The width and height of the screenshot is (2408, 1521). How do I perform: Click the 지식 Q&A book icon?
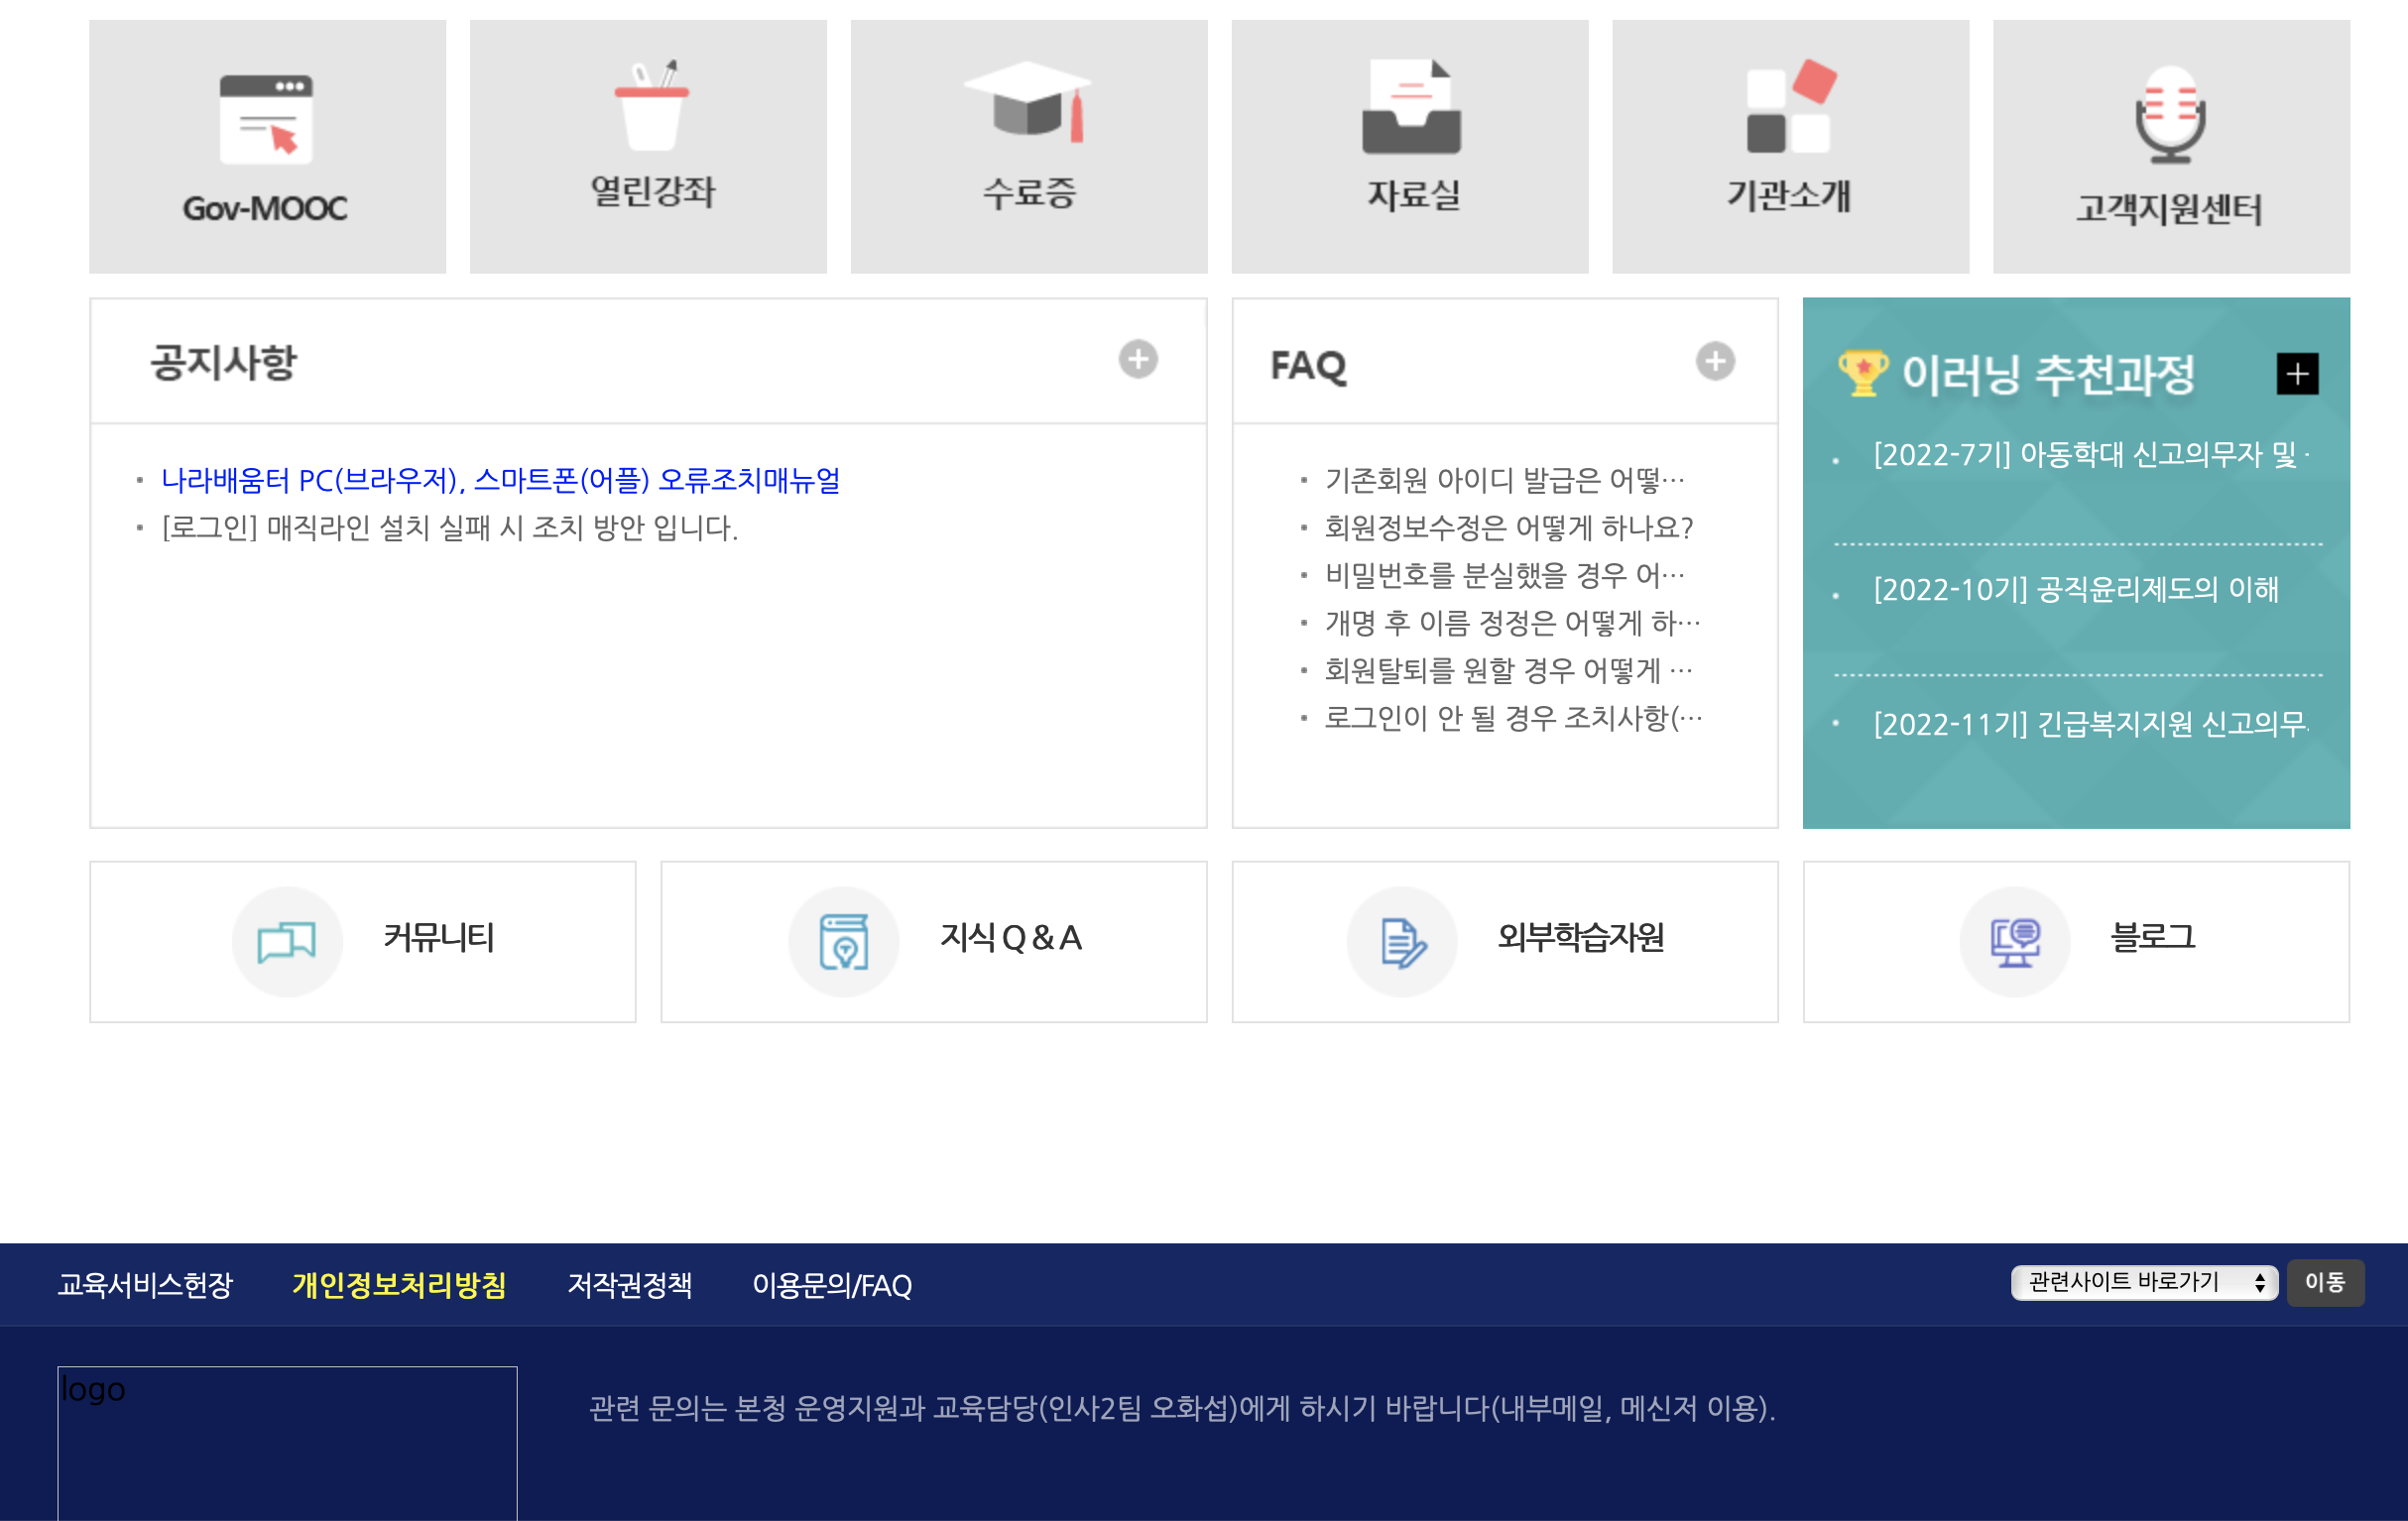[843, 941]
